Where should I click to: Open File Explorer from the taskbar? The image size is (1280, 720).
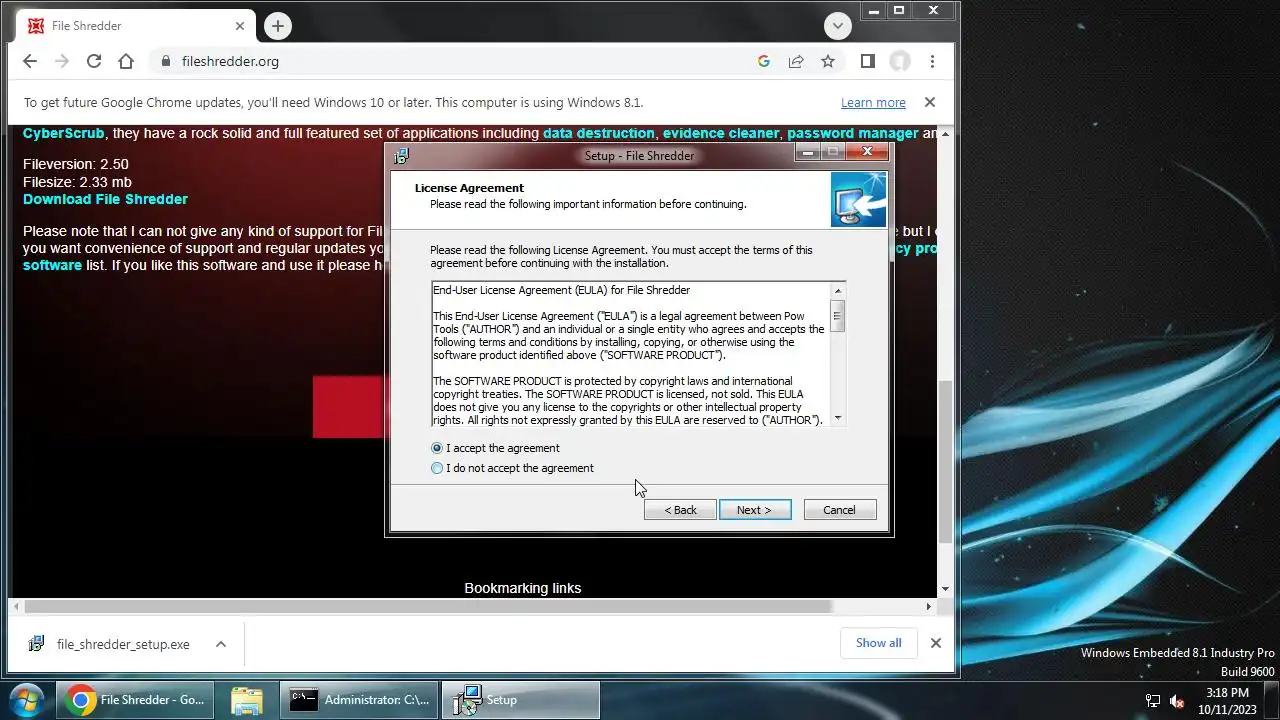pos(246,700)
